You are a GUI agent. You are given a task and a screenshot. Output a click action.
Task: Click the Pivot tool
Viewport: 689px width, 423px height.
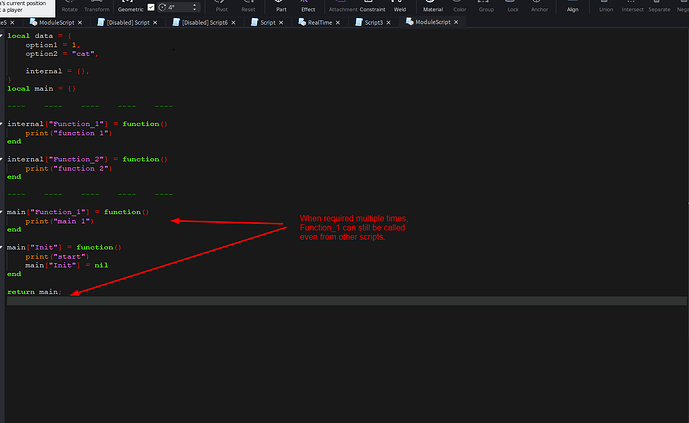[x=221, y=6]
